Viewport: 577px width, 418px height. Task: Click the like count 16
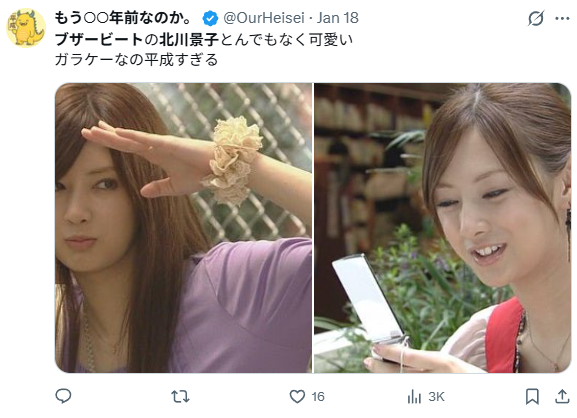[318, 397]
